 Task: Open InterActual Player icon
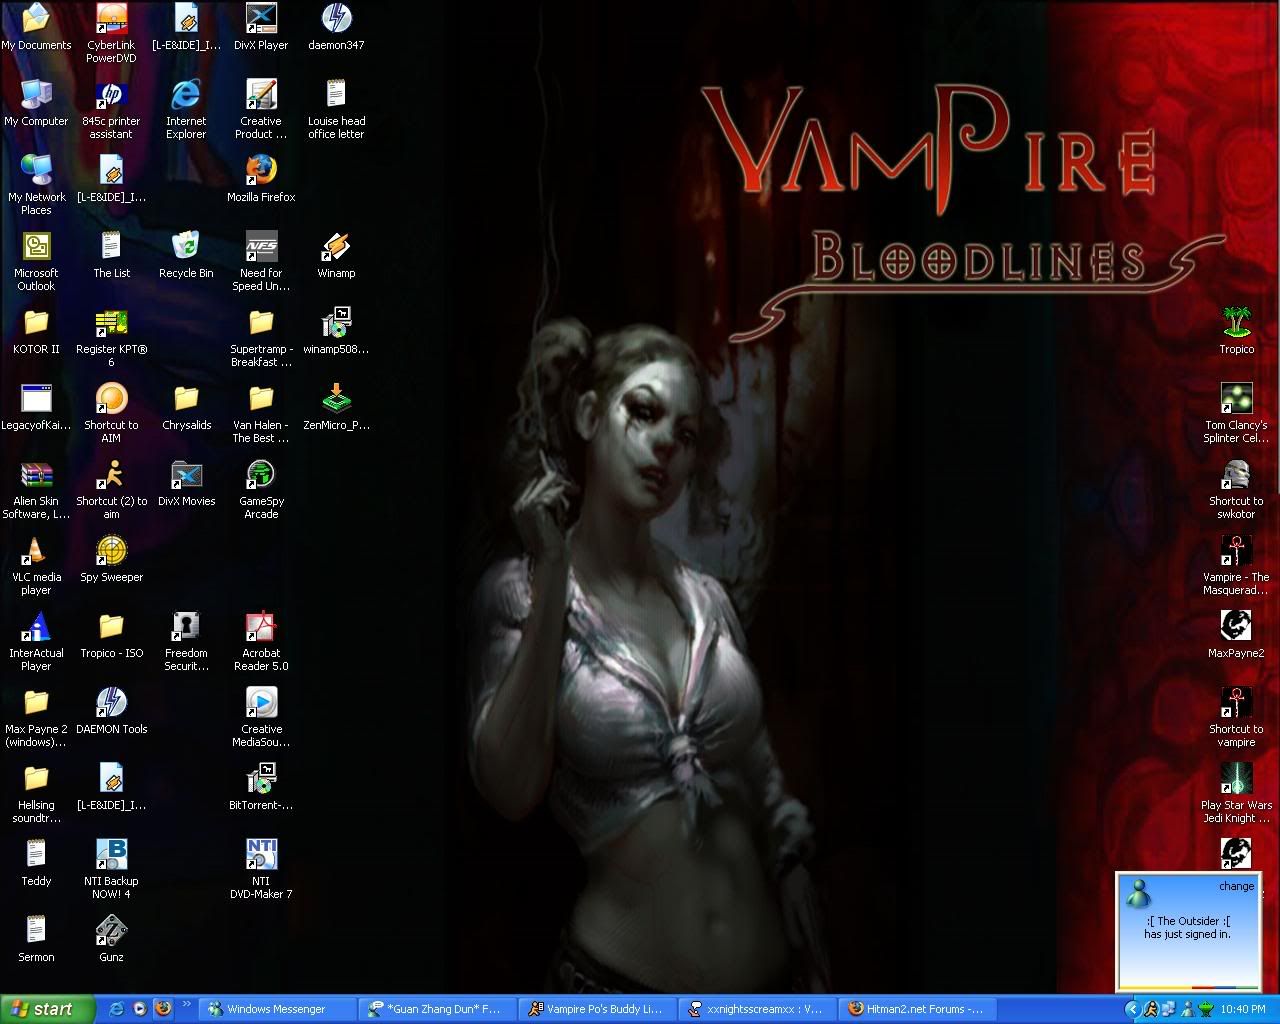coord(36,640)
